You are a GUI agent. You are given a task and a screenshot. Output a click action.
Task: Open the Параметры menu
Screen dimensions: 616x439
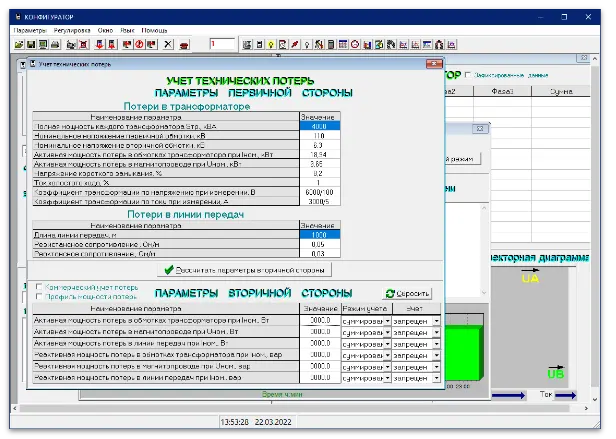pyautogui.click(x=30, y=30)
